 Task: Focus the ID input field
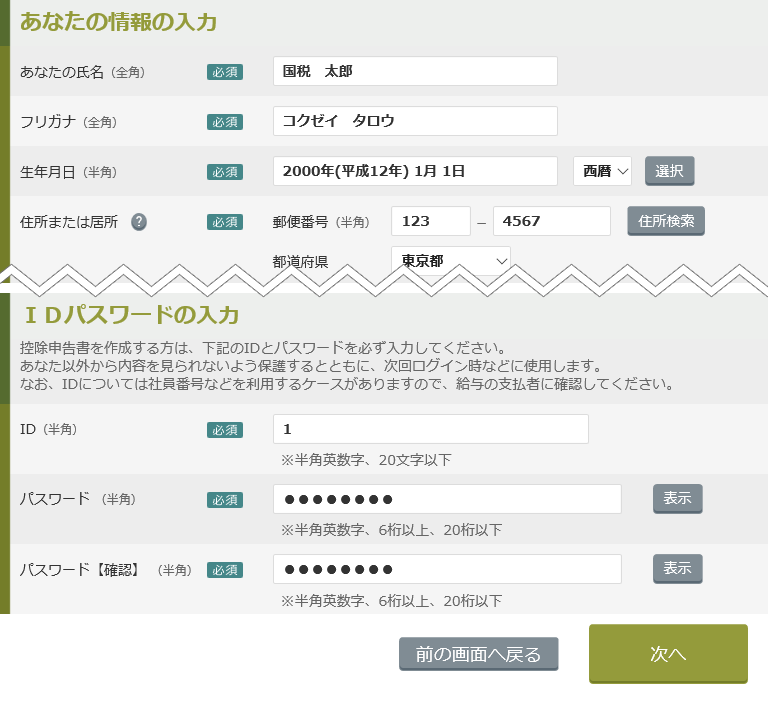(x=430, y=429)
